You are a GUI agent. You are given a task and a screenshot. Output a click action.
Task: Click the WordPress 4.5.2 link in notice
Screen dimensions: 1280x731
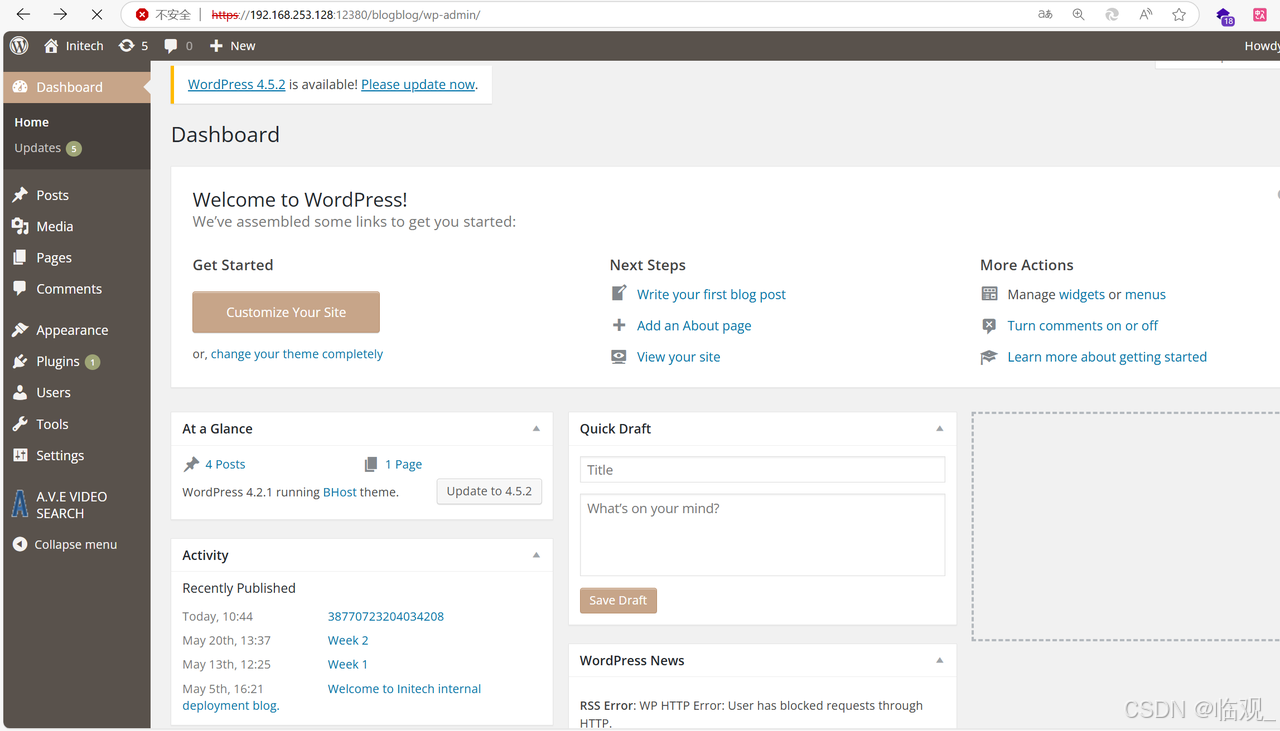[237, 84]
